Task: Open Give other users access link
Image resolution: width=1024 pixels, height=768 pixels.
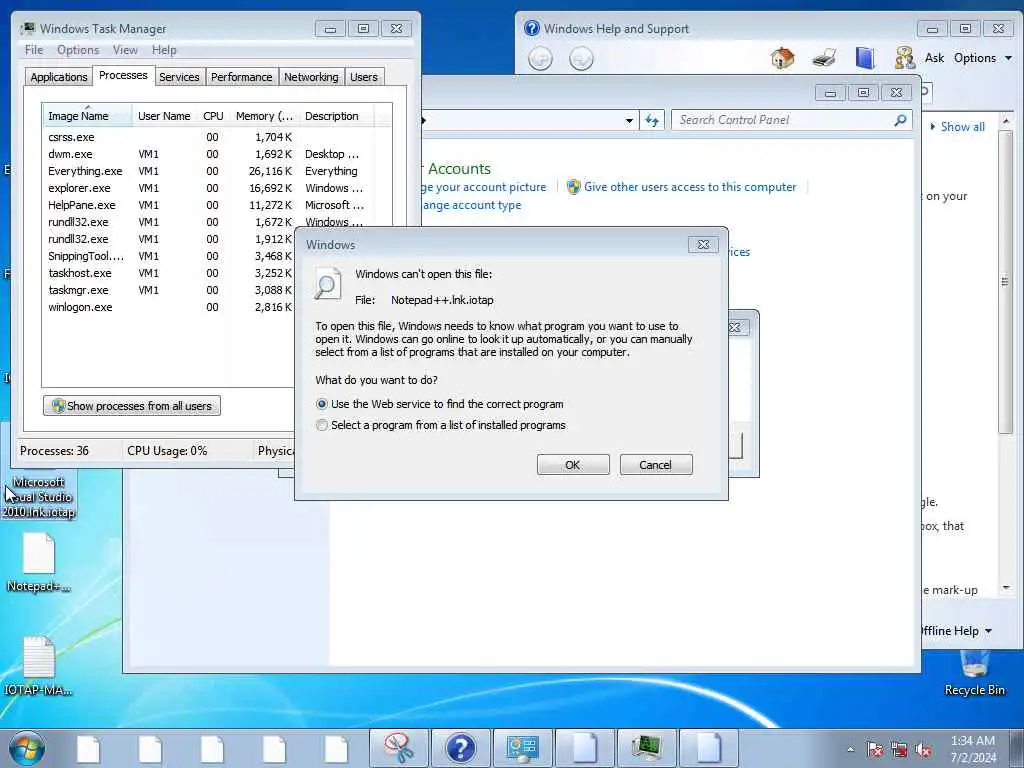Action: (x=690, y=187)
